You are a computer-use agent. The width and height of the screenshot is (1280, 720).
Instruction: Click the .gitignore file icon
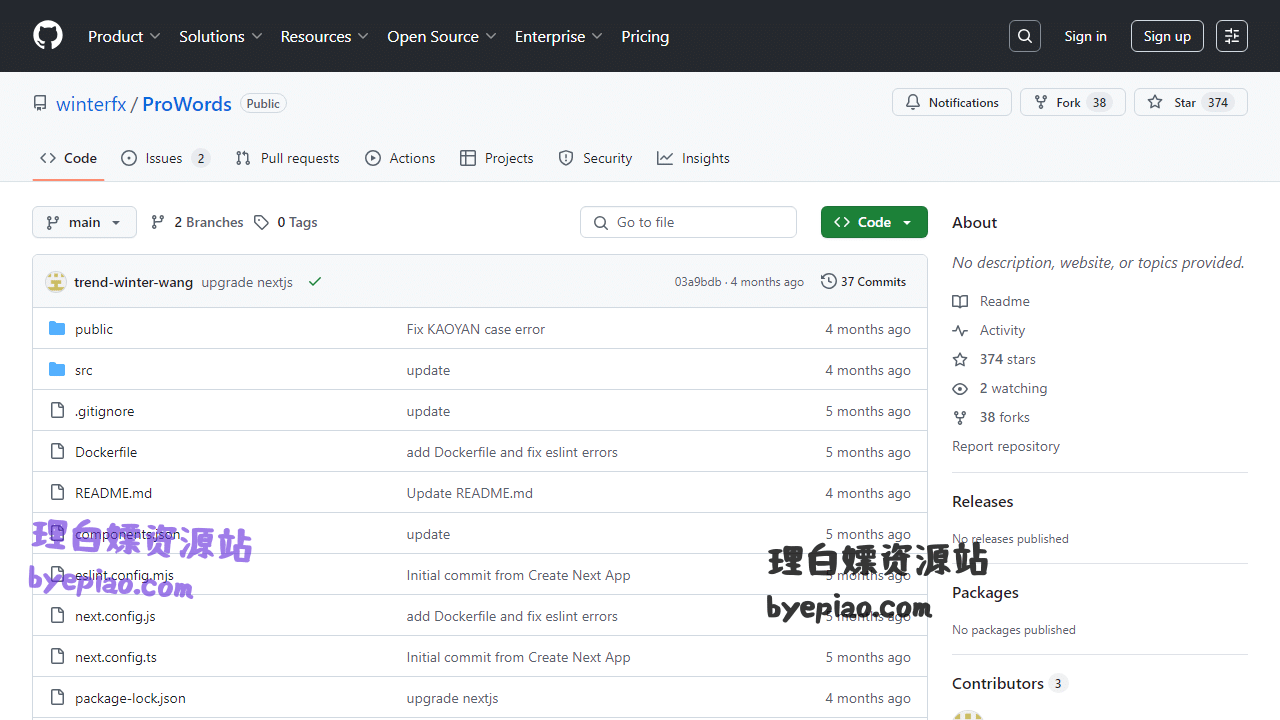click(57, 411)
